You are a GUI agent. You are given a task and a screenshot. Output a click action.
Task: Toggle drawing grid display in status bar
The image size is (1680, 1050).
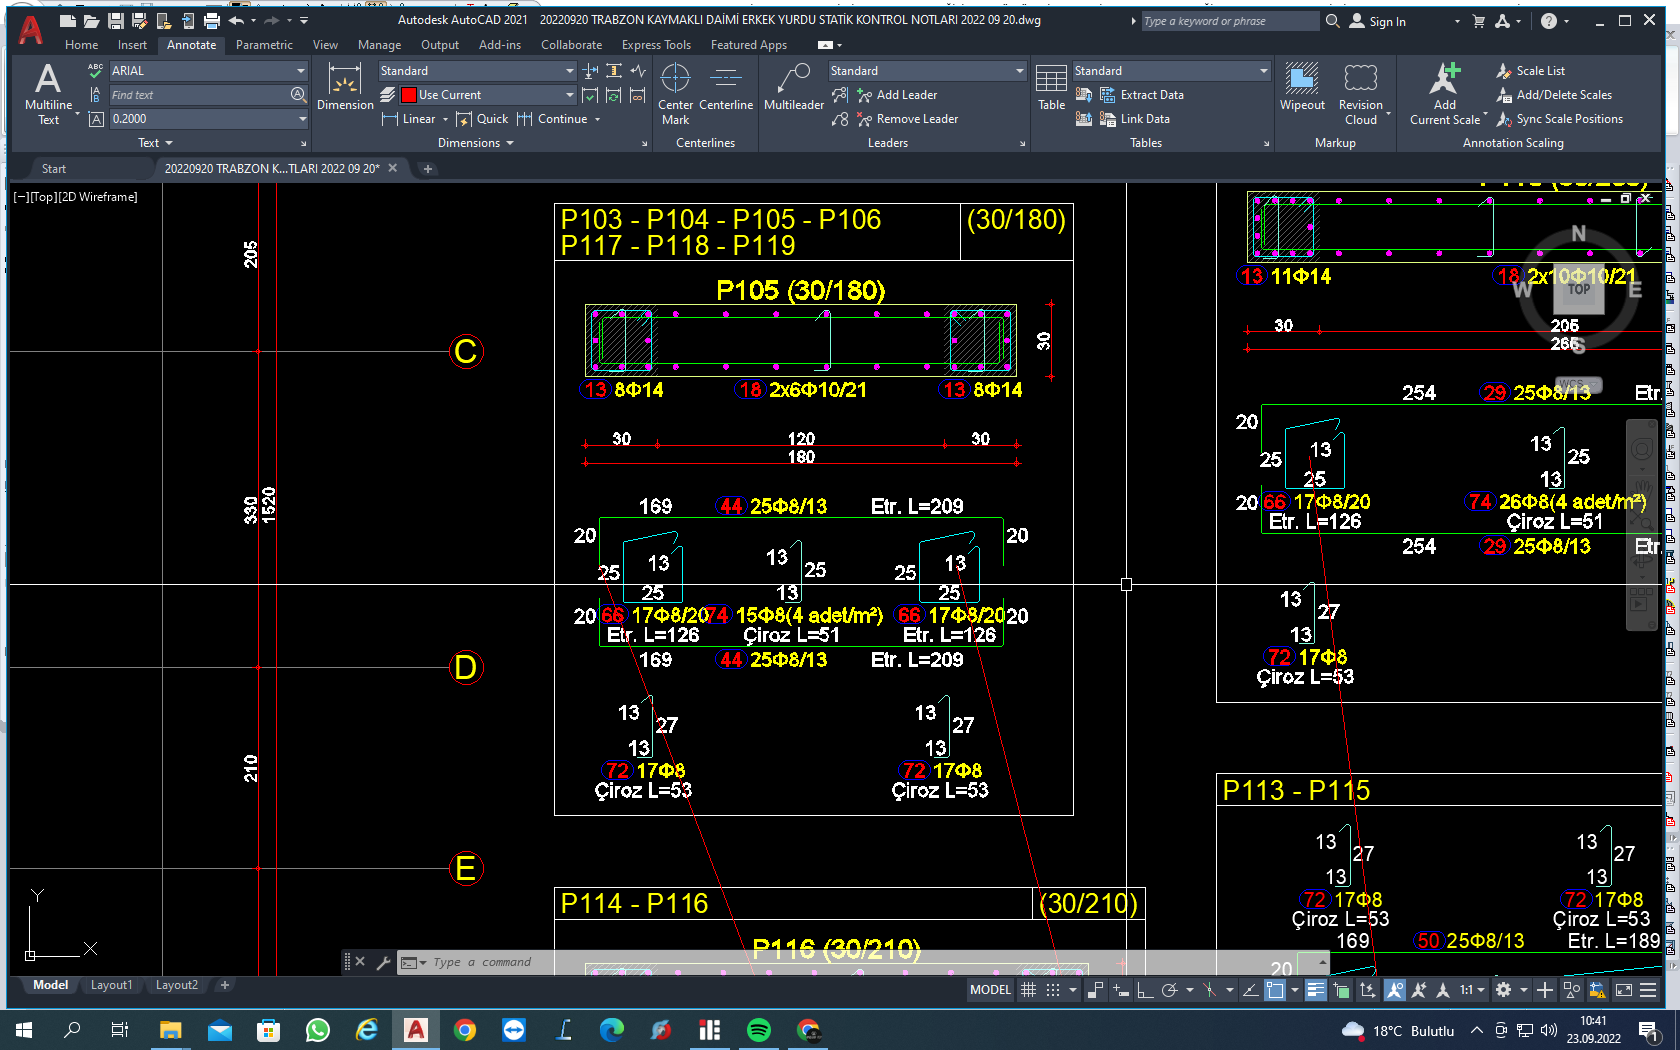pyautogui.click(x=1028, y=990)
